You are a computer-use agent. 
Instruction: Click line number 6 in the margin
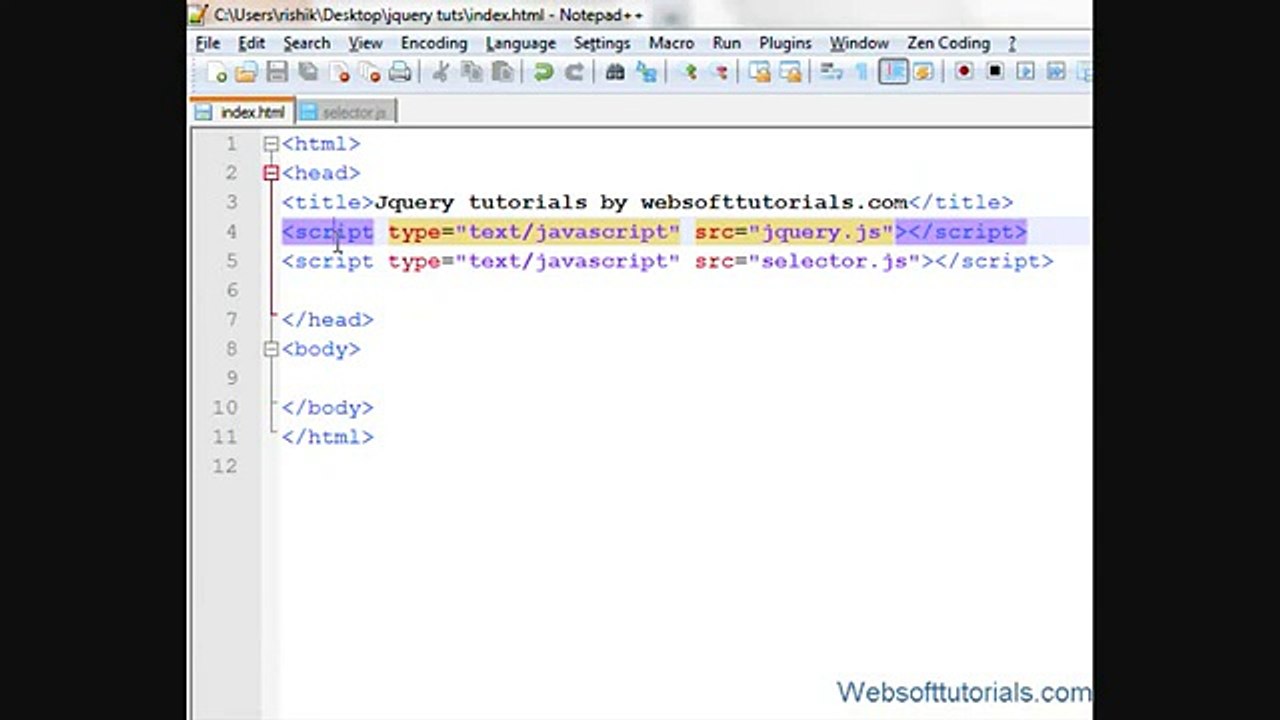tap(231, 290)
